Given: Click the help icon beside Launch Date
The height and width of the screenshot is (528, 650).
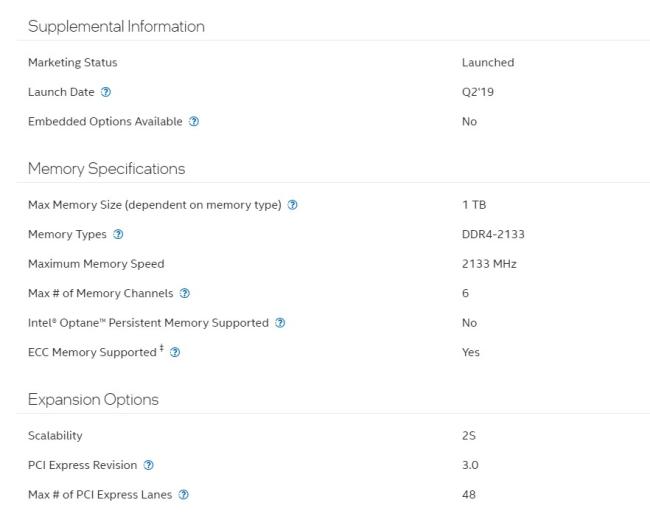Looking at the screenshot, I should click(106, 92).
